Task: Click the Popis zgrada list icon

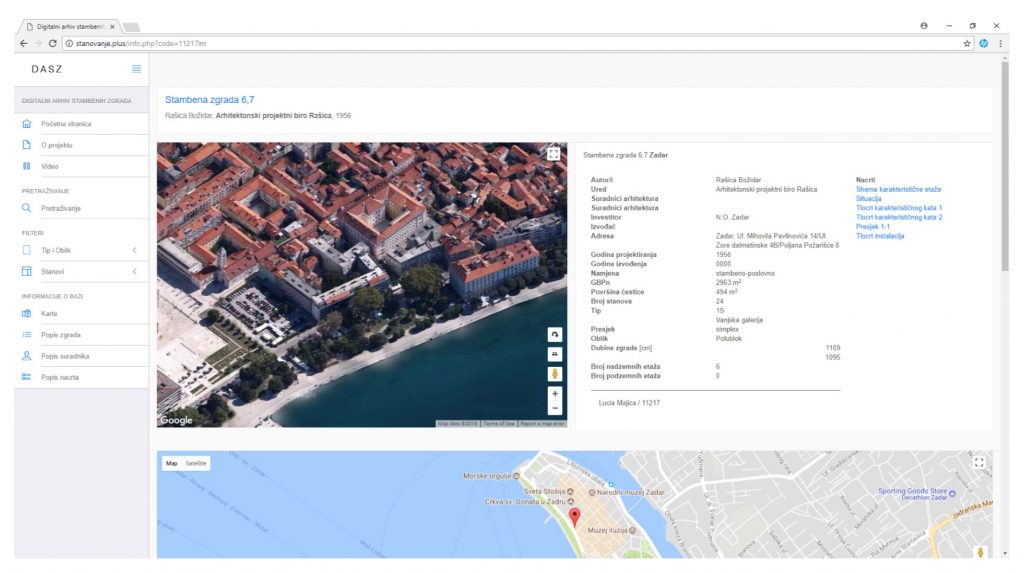Action: [x=27, y=335]
